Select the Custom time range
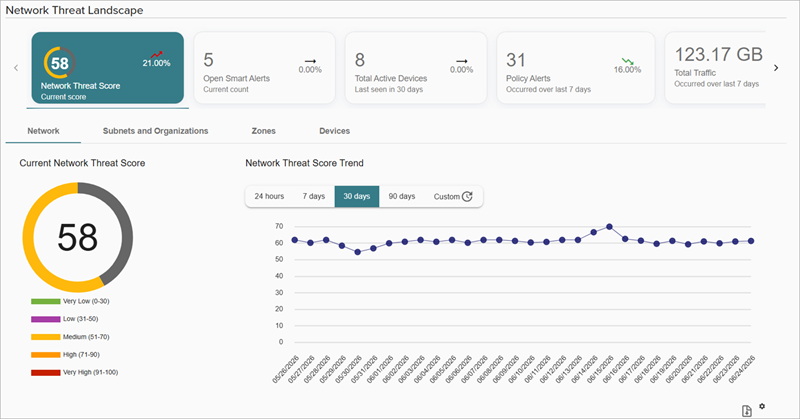 pos(453,196)
